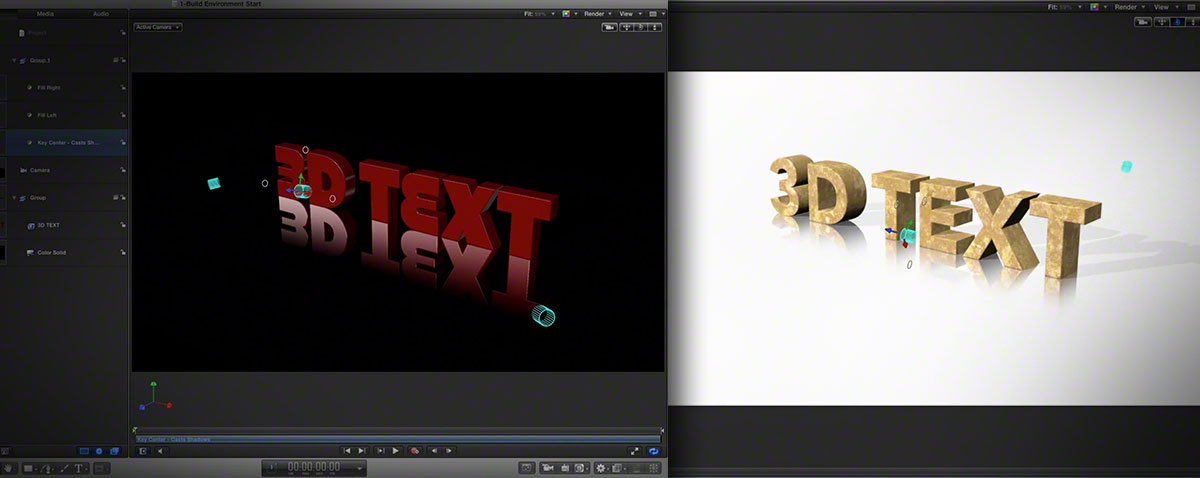Toggle loop playback icon
This screenshot has width=1200, height=478.
(x=653, y=451)
